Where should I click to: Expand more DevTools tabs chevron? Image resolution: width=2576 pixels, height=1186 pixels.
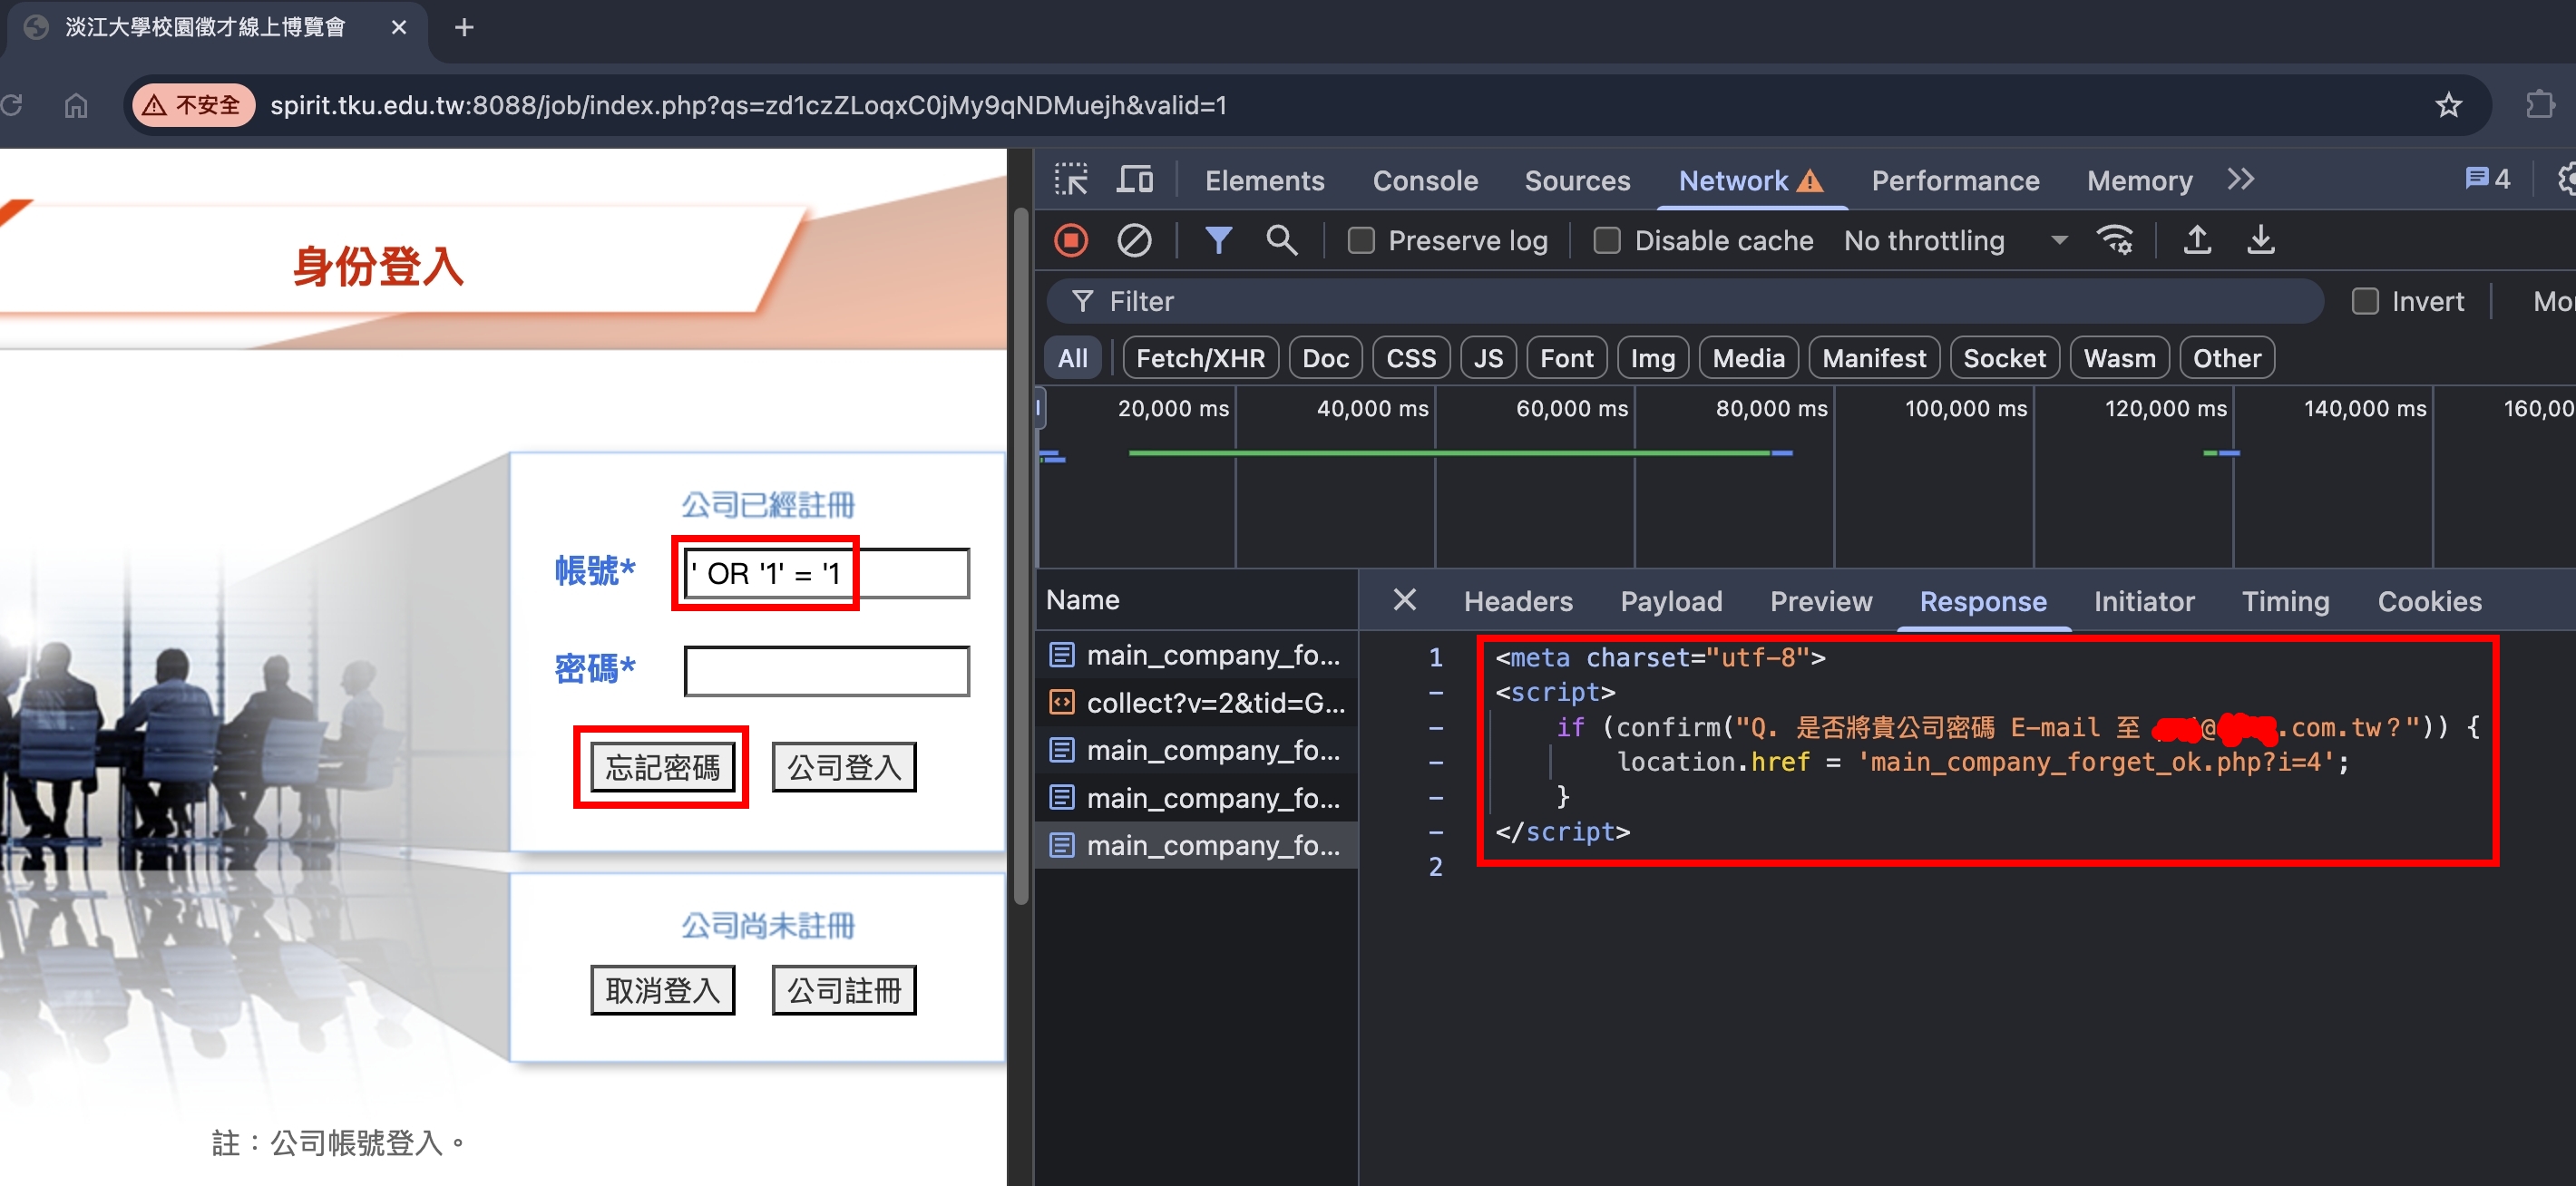2240,180
